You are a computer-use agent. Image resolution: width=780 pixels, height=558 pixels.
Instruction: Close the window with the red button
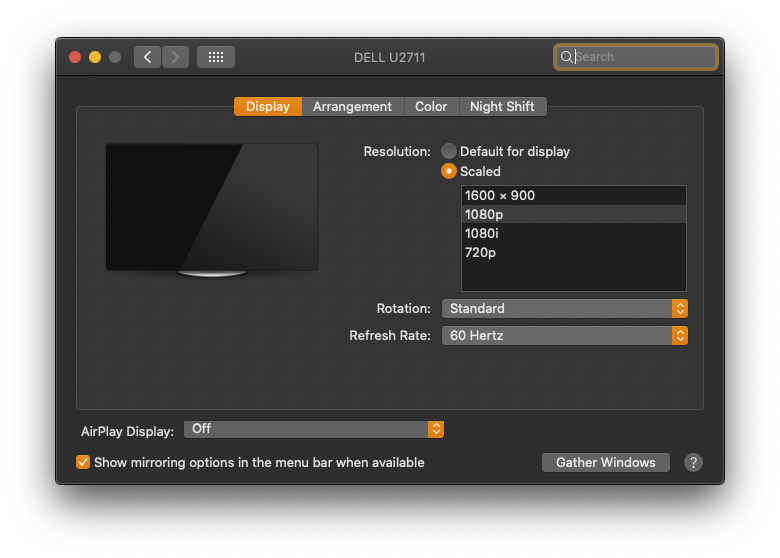pyautogui.click(x=75, y=57)
